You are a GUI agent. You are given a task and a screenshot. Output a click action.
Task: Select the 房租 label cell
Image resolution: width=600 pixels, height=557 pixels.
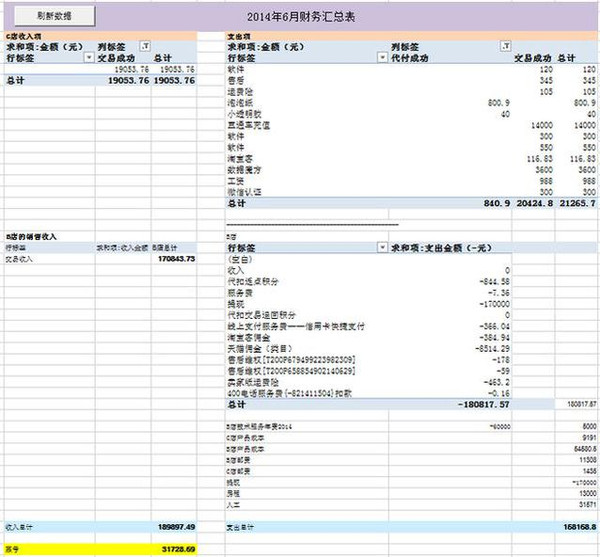pyautogui.click(x=233, y=493)
